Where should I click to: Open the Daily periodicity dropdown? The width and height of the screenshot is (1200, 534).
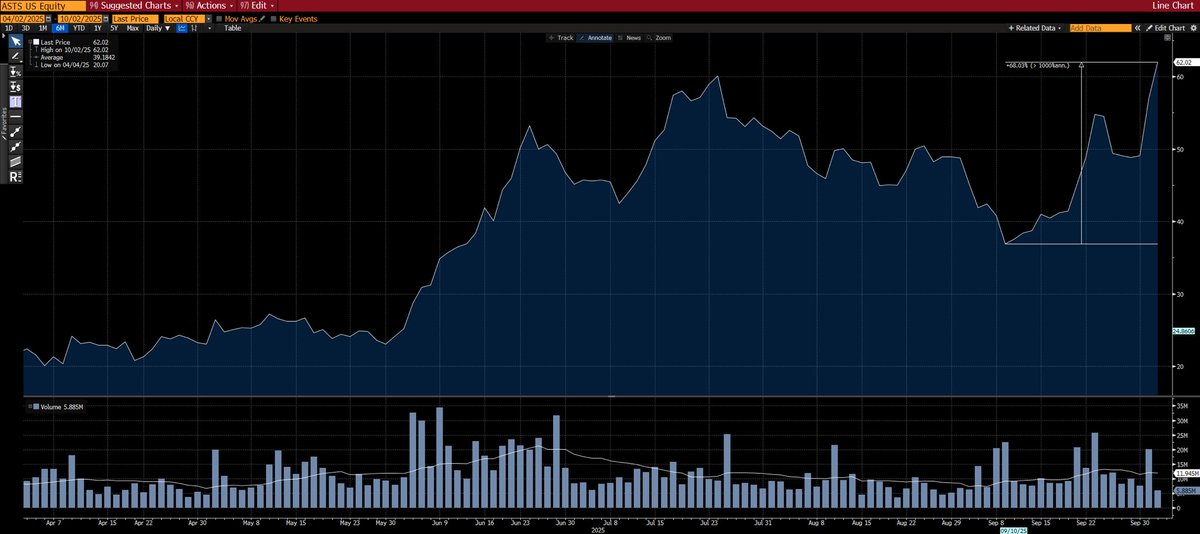click(158, 28)
